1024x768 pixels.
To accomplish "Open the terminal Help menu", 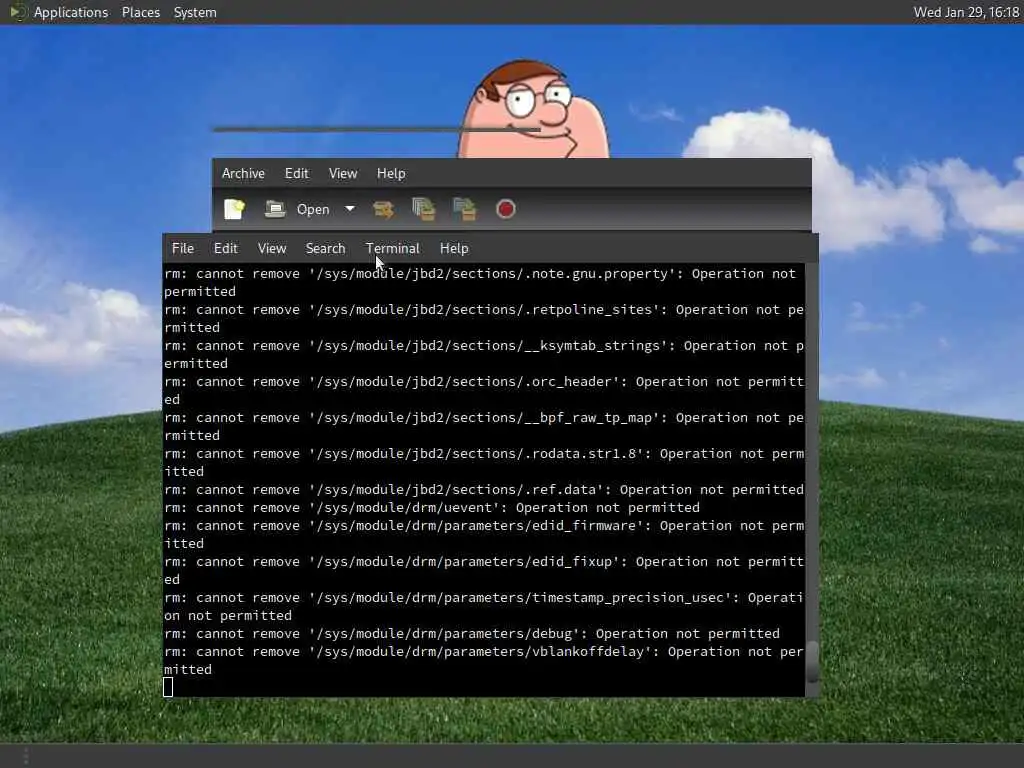I will click(454, 248).
